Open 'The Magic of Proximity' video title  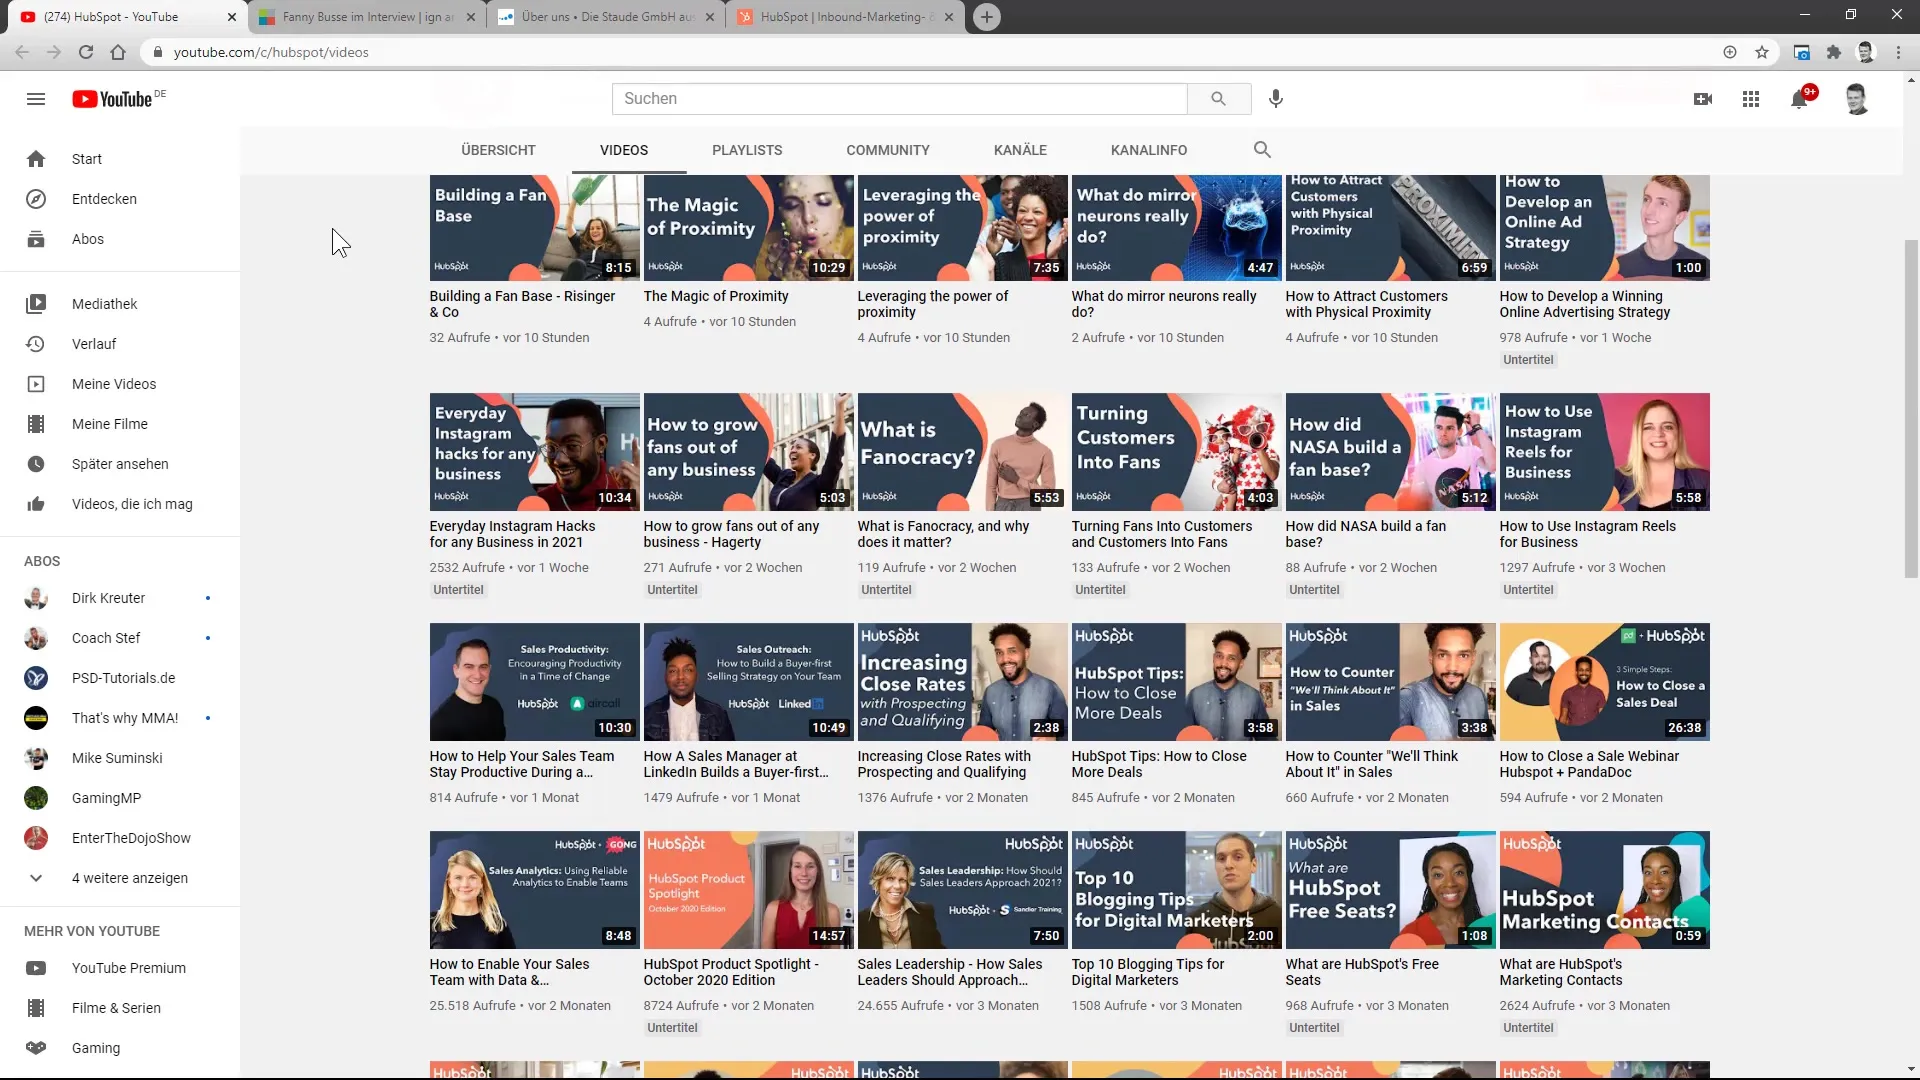716,296
